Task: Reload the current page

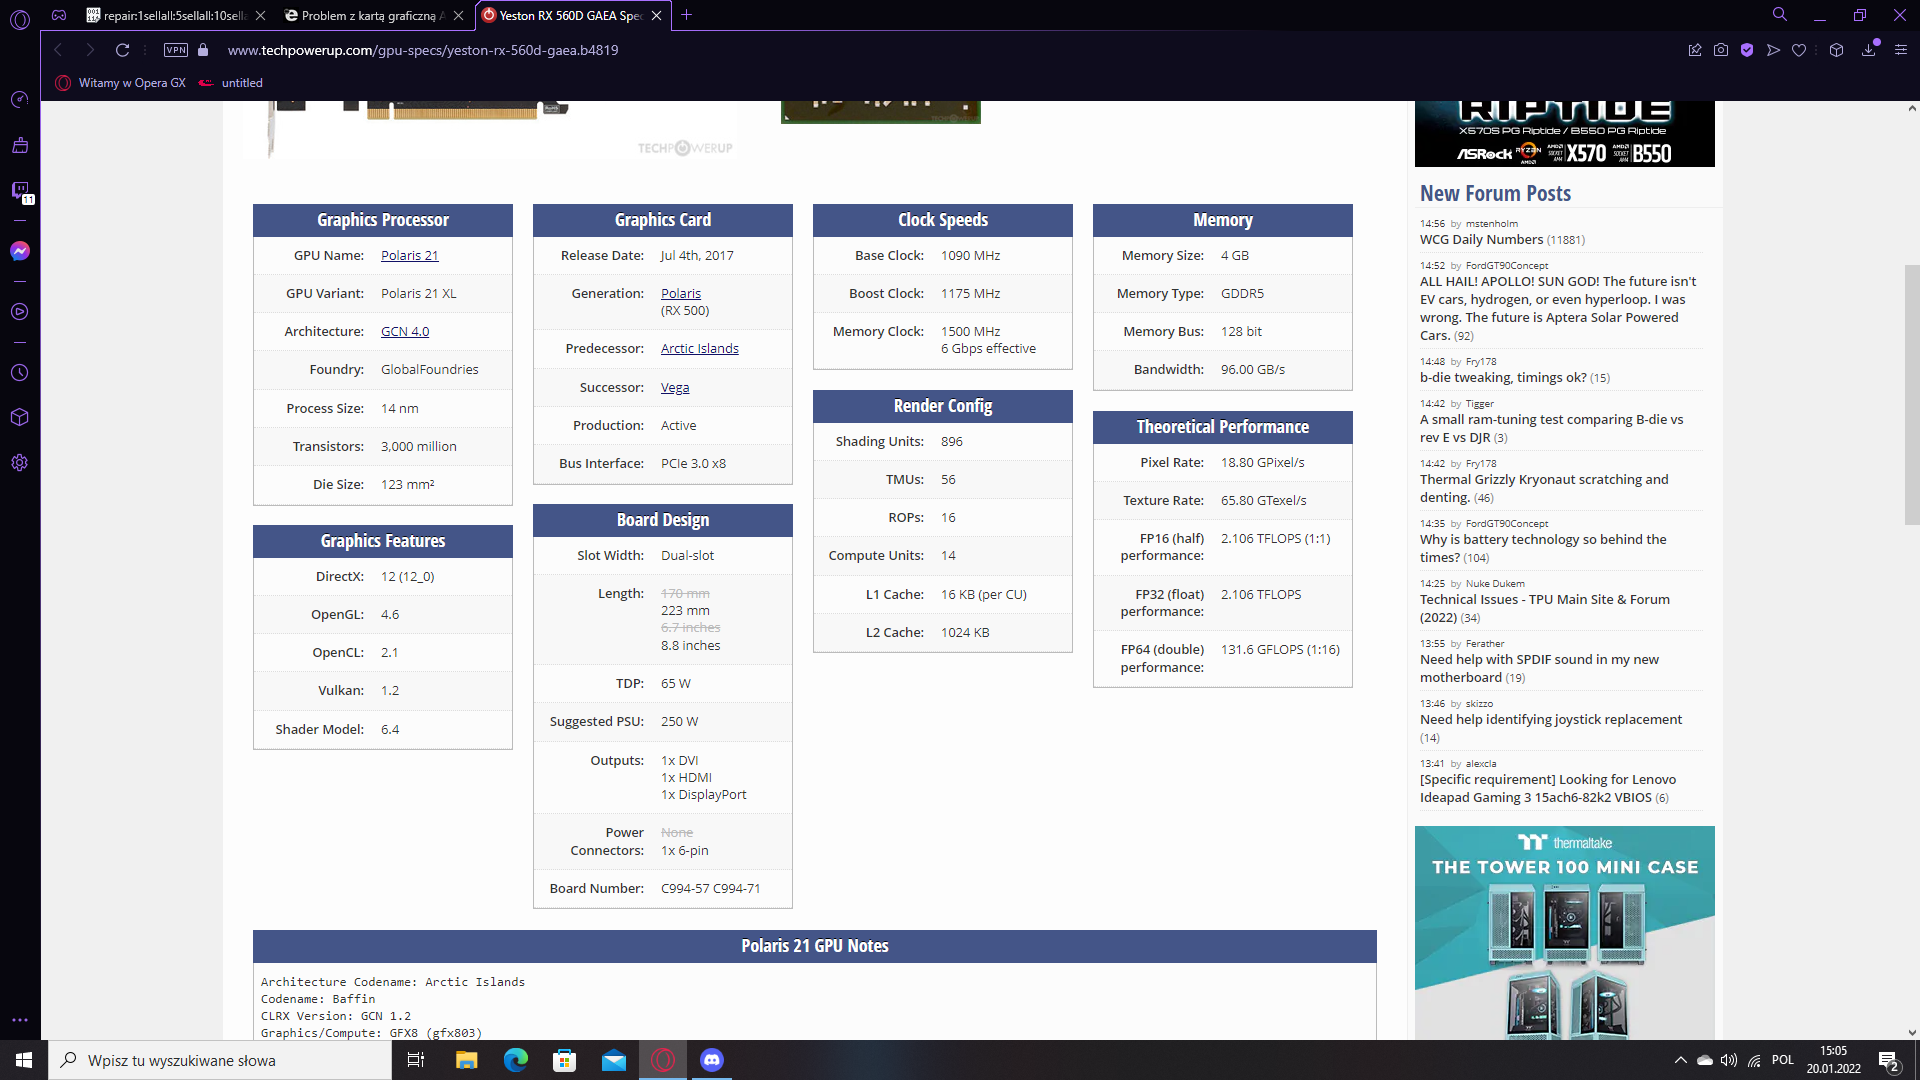Action: point(122,50)
